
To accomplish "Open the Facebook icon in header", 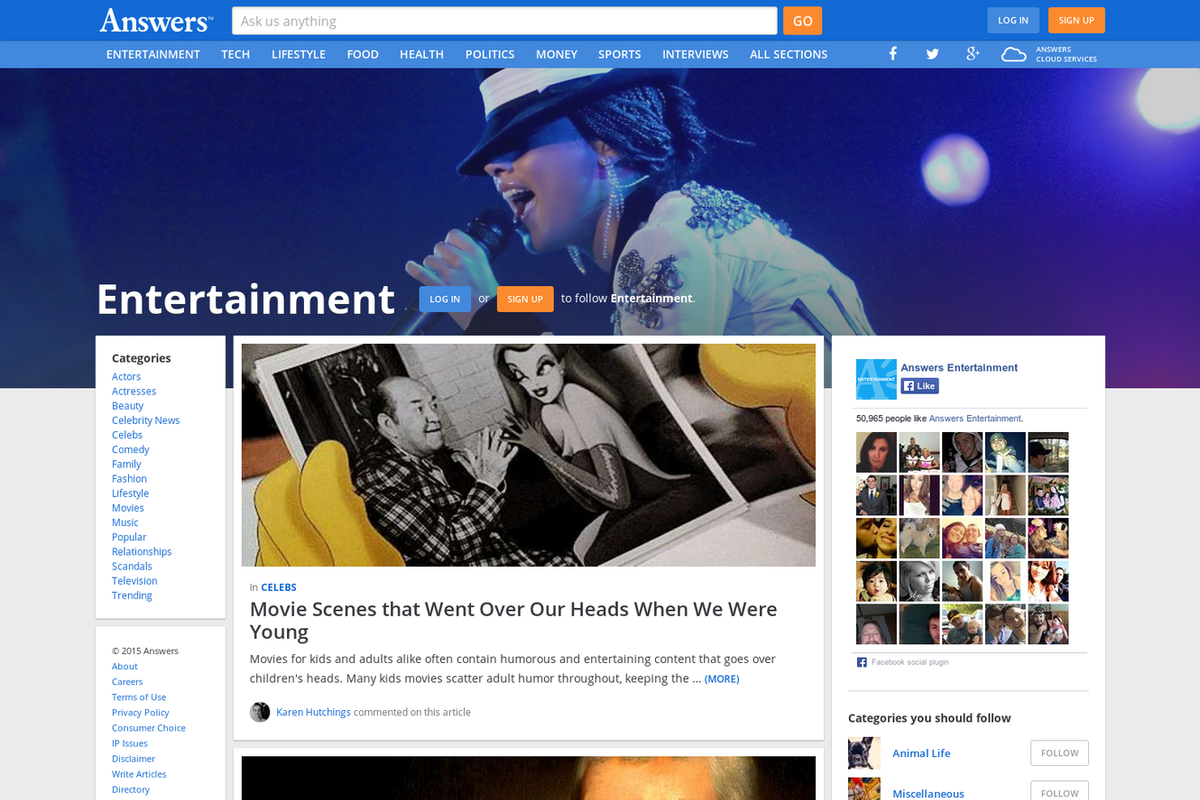I will point(893,54).
